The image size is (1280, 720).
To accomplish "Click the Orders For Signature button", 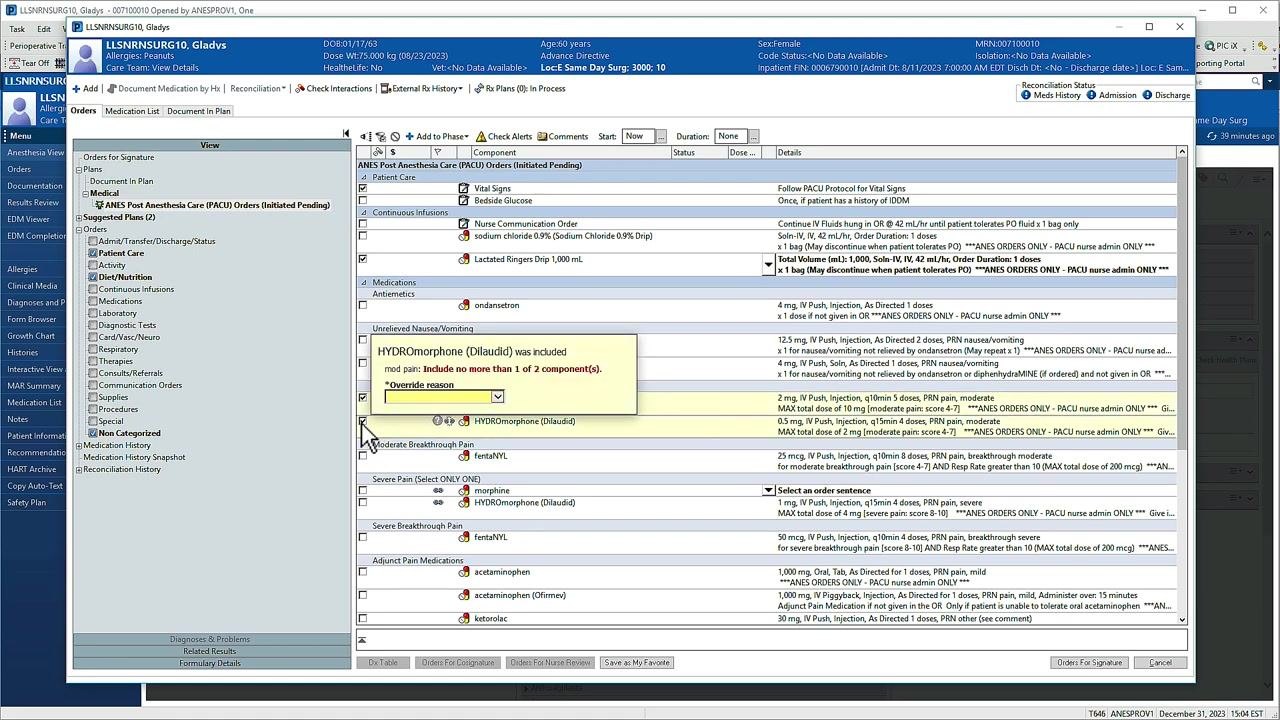I will pyautogui.click(x=1090, y=663).
